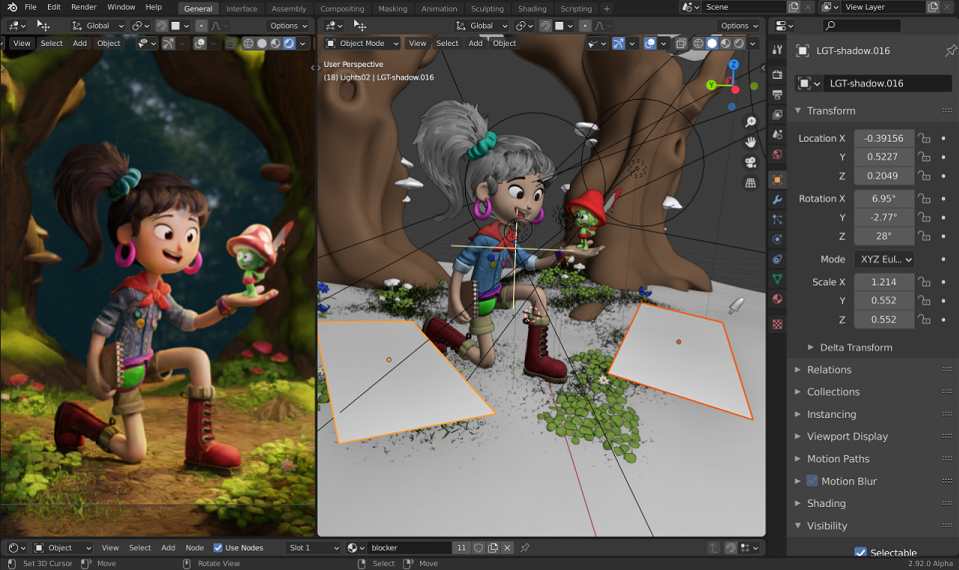Open Object Mode dropdown

tap(362, 43)
